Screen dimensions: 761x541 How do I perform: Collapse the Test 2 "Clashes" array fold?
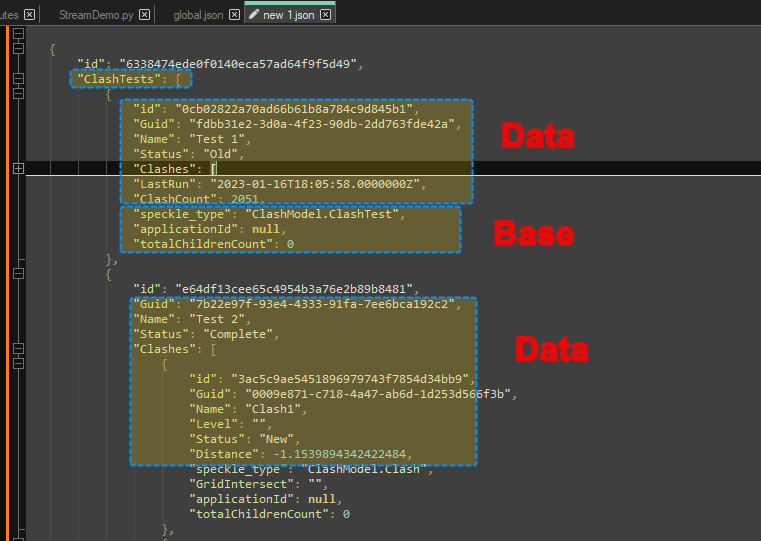18,349
